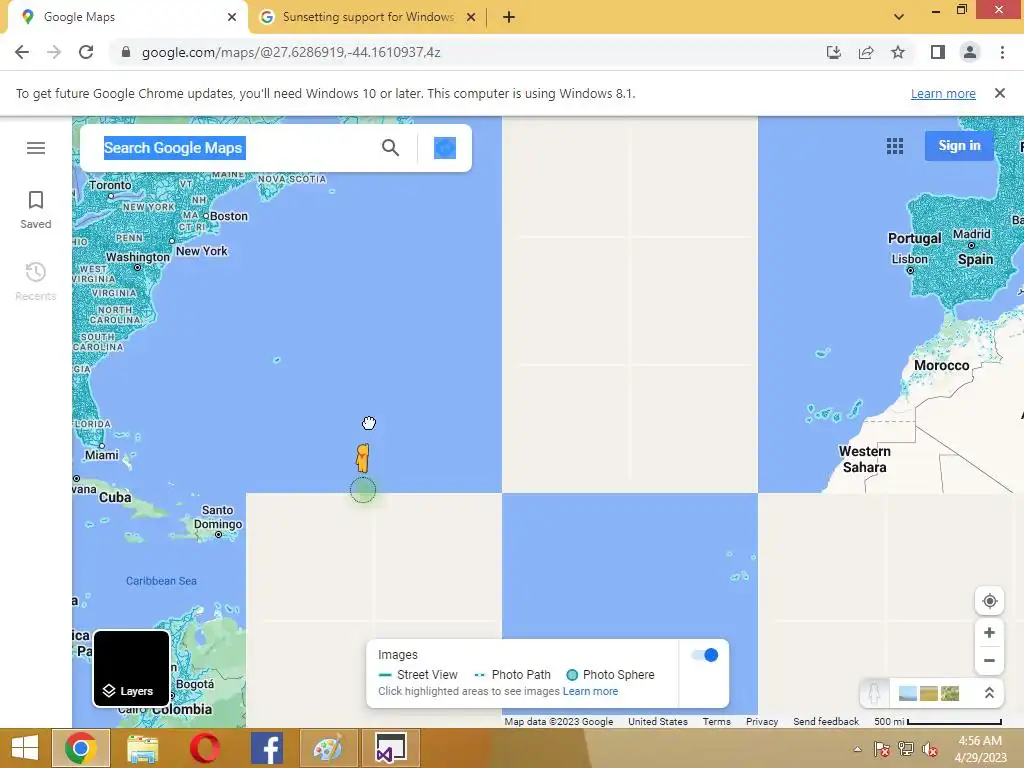Click the muted volume tray icon
This screenshot has height=768, width=1024.
pyautogui.click(x=929, y=749)
